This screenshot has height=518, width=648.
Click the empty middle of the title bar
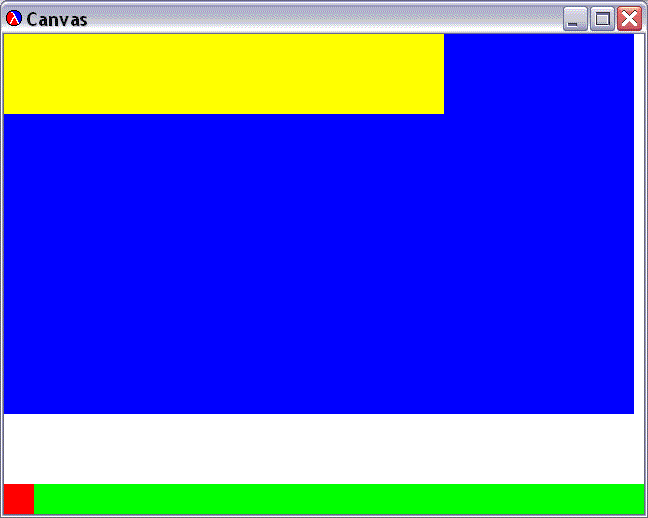tap(320, 19)
